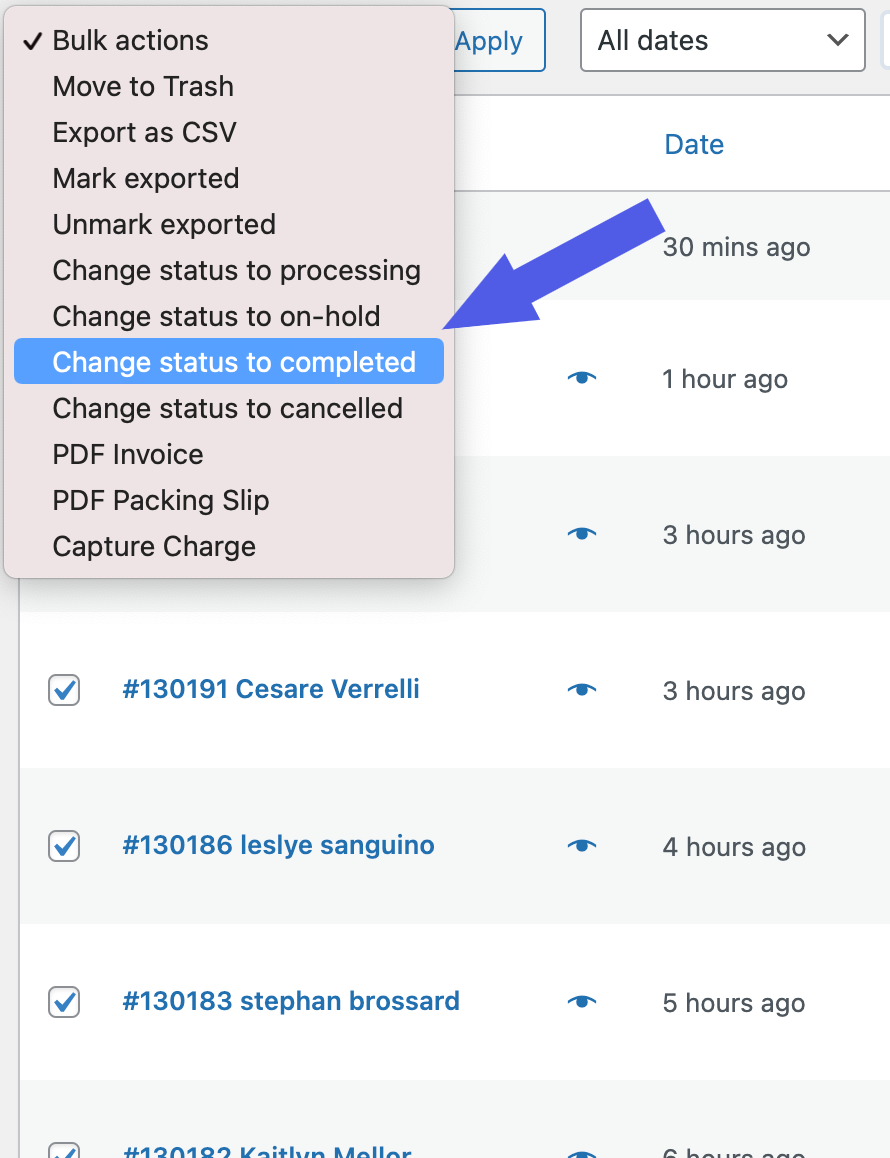Click the preview eye icon for order #130186
890x1158 pixels.
coord(581,846)
